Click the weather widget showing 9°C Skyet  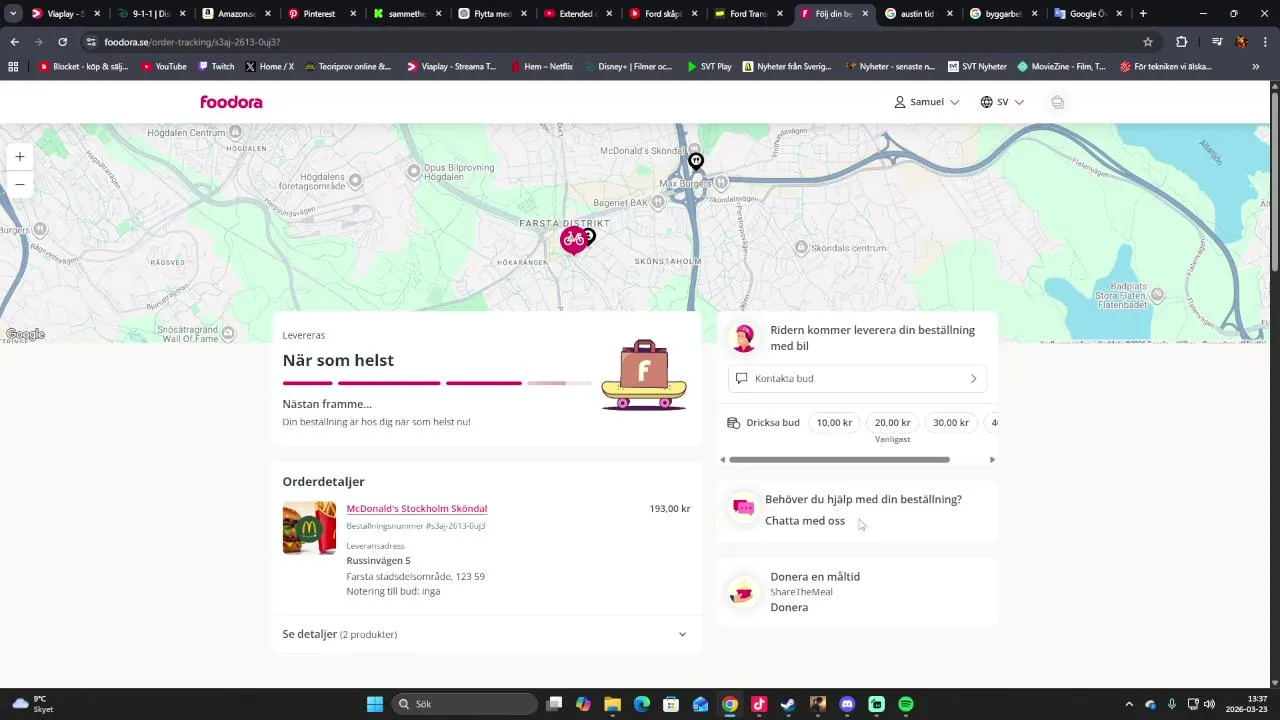32,704
